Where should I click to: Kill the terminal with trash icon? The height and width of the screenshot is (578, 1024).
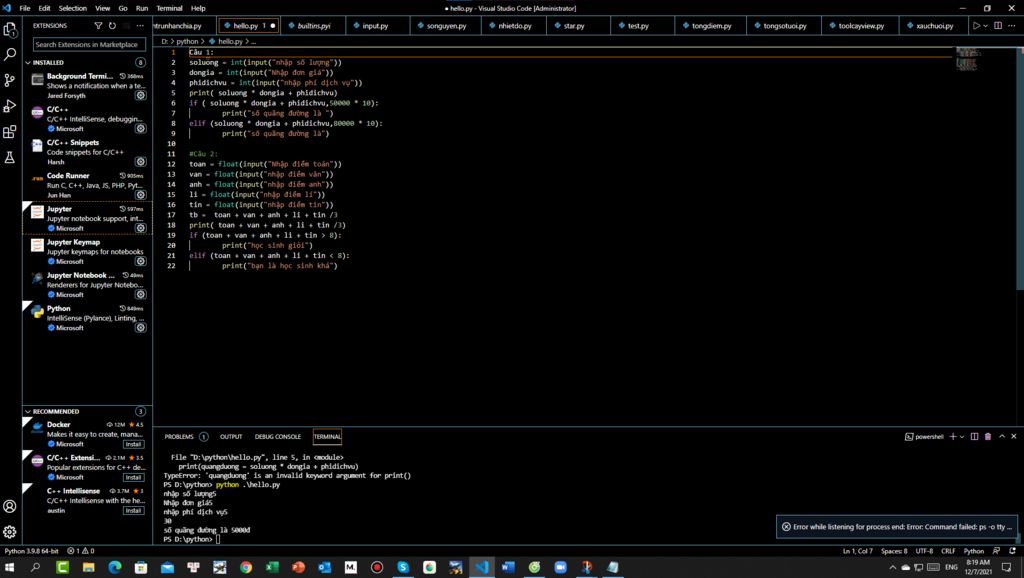pyautogui.click(x=987, y=436)
